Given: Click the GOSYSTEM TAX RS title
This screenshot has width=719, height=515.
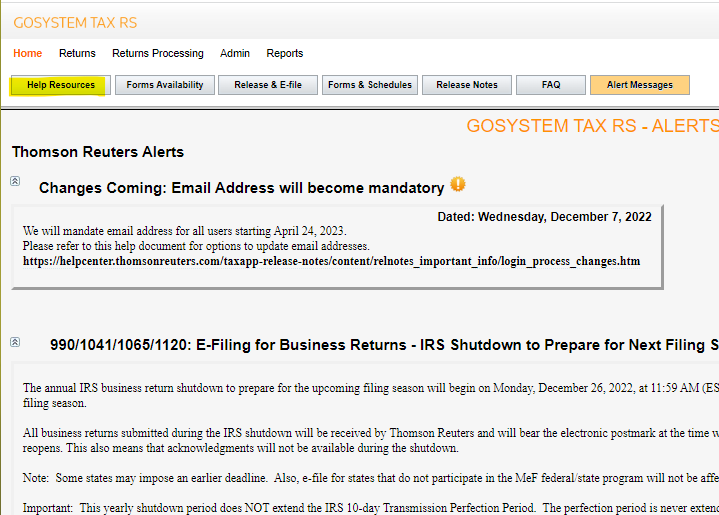Looking at the screenshot, I should (75, 22).
